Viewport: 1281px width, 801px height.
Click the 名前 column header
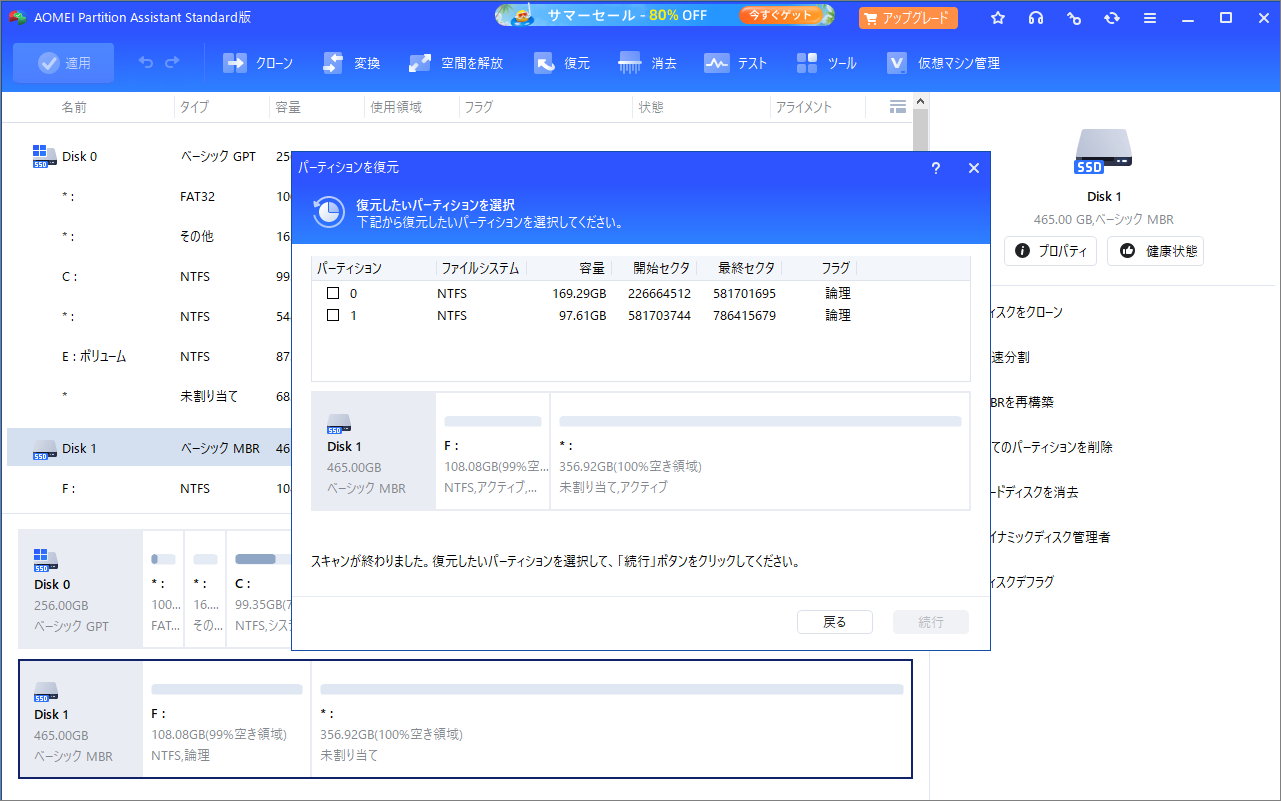click(x=74, y=107)
